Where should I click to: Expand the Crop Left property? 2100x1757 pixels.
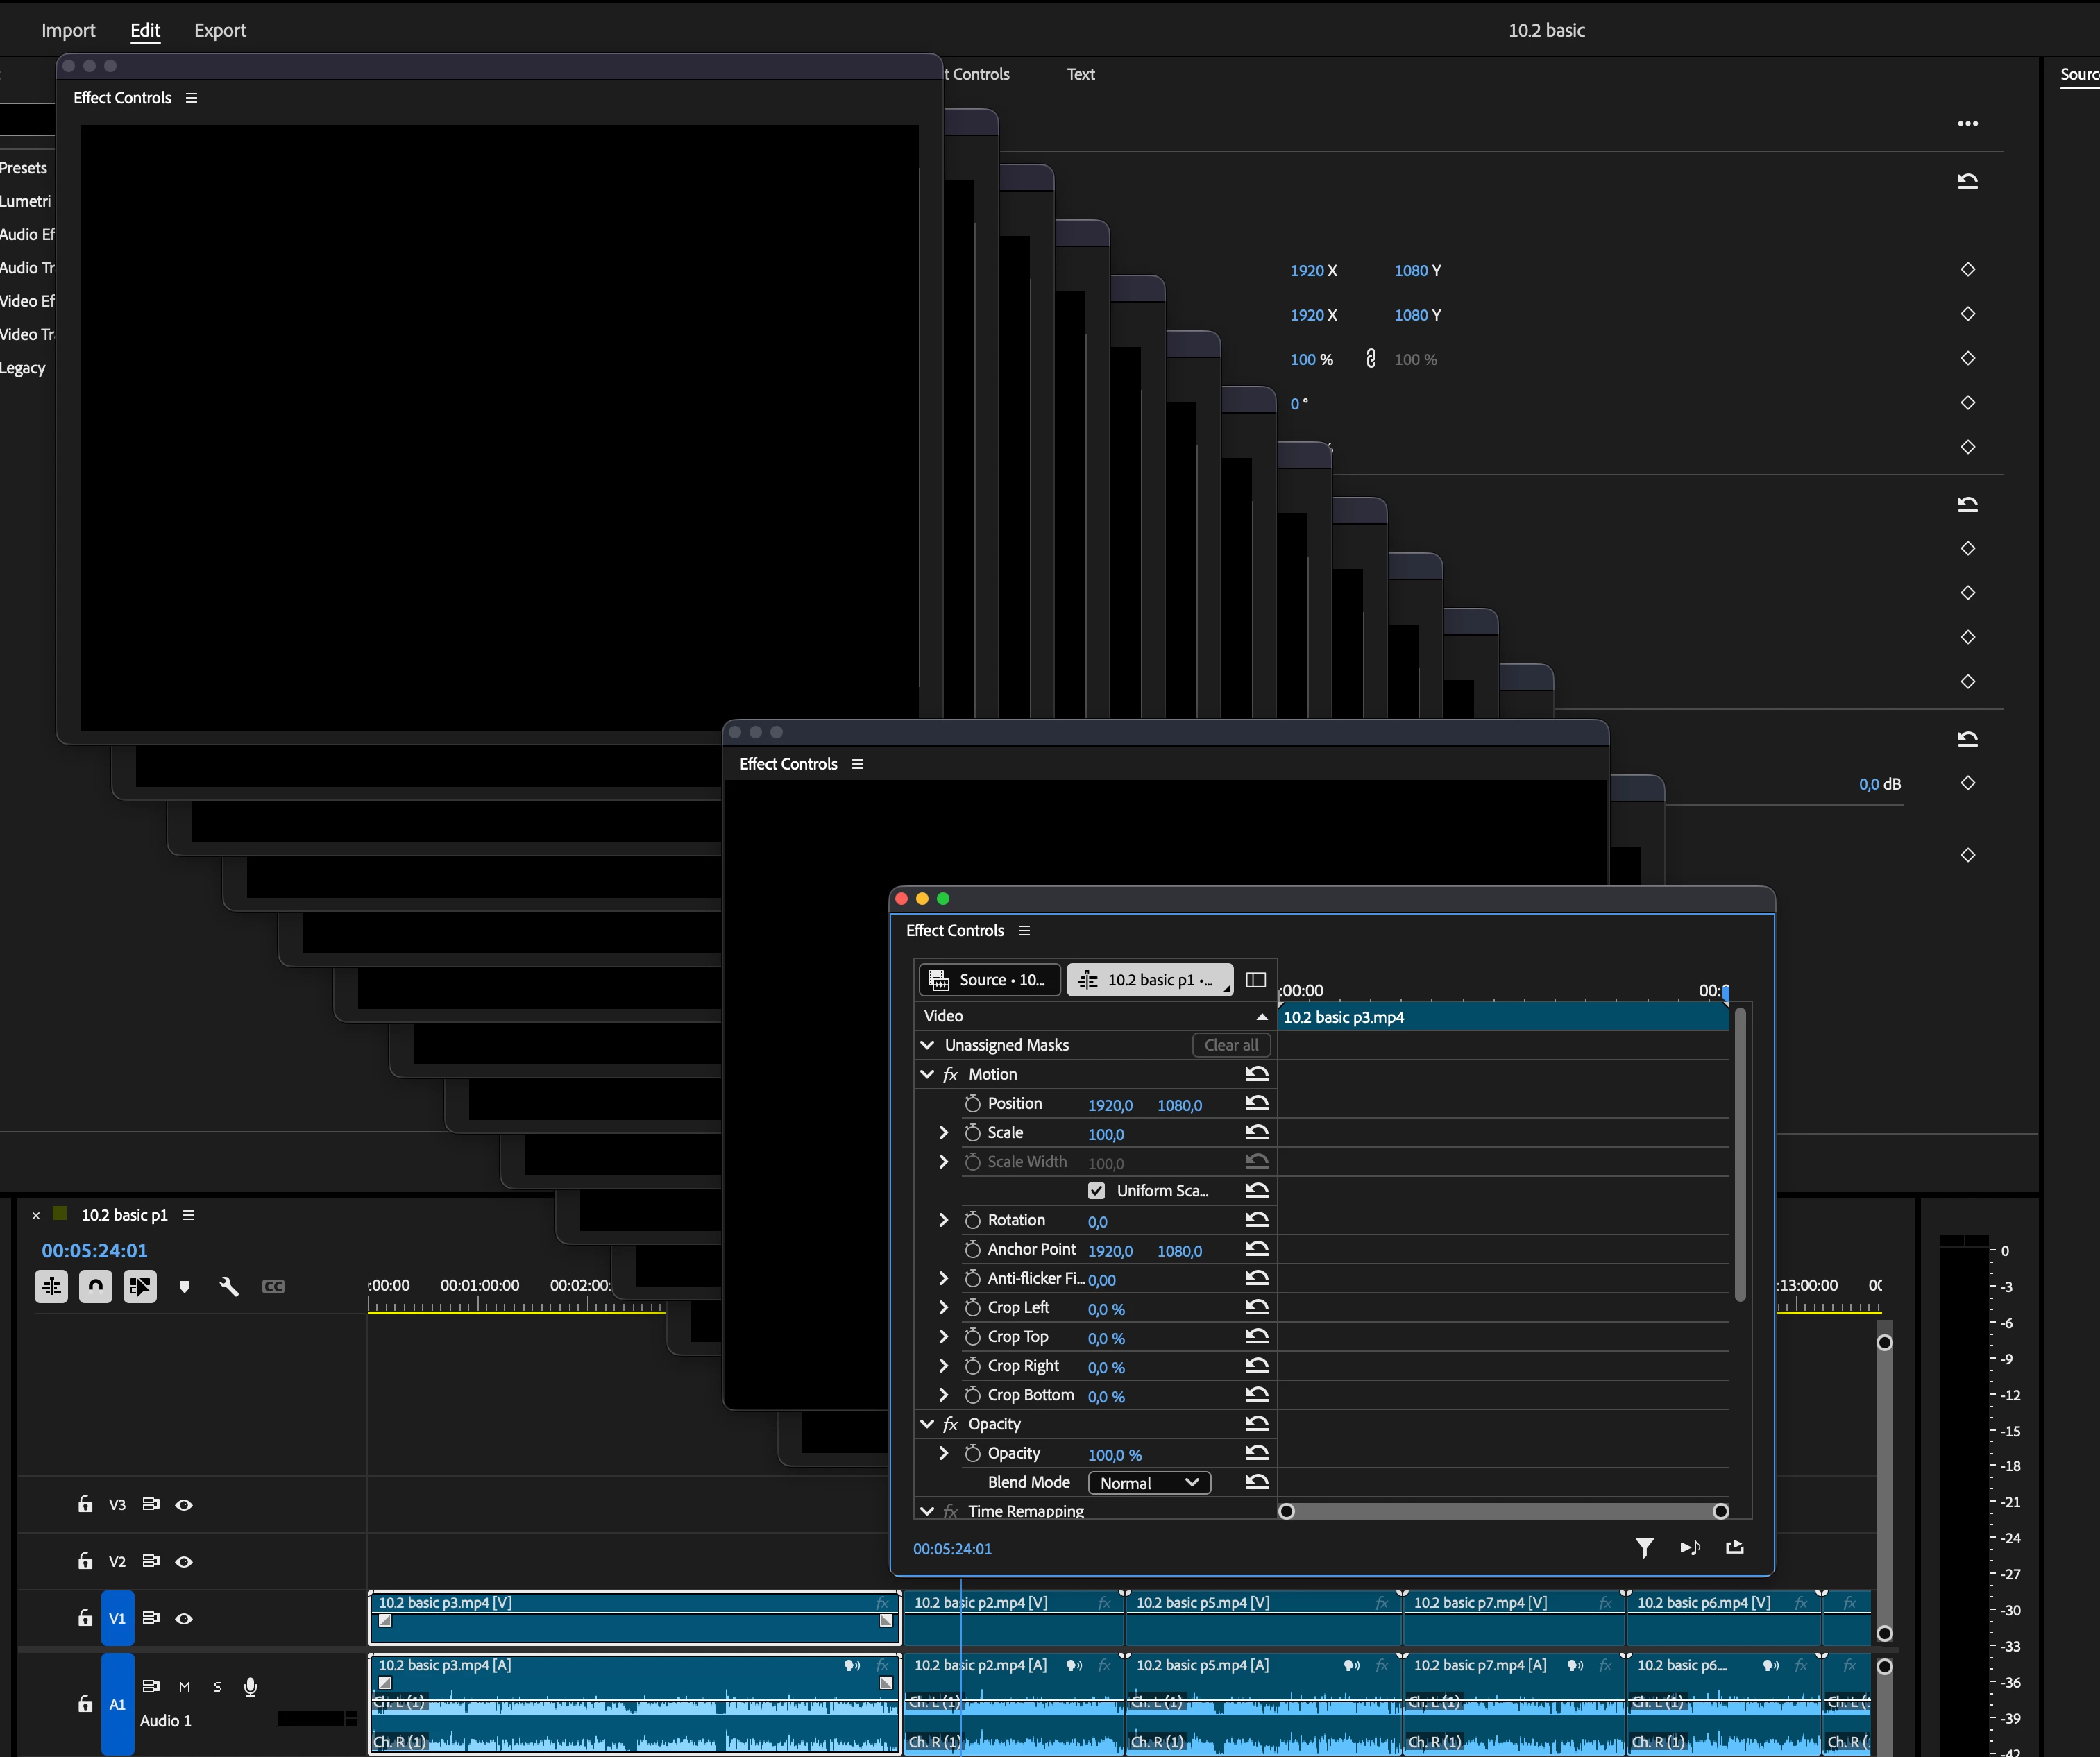tap(943, 1308)
